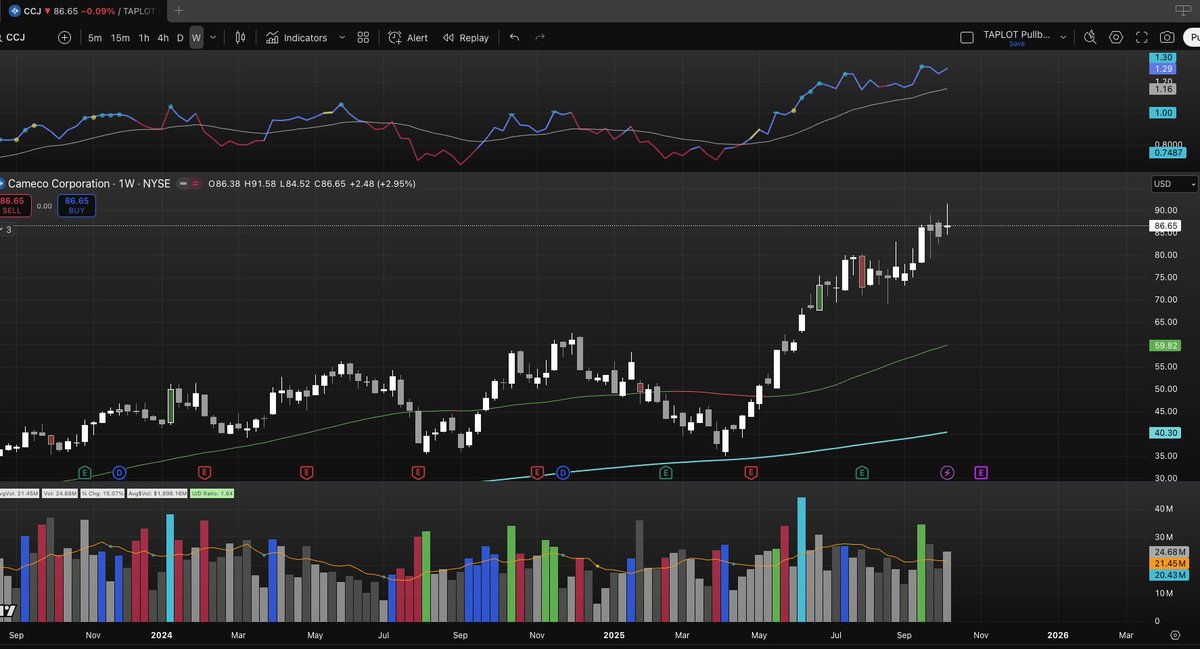Click the 2026 label on time axis

point(1057,635)
